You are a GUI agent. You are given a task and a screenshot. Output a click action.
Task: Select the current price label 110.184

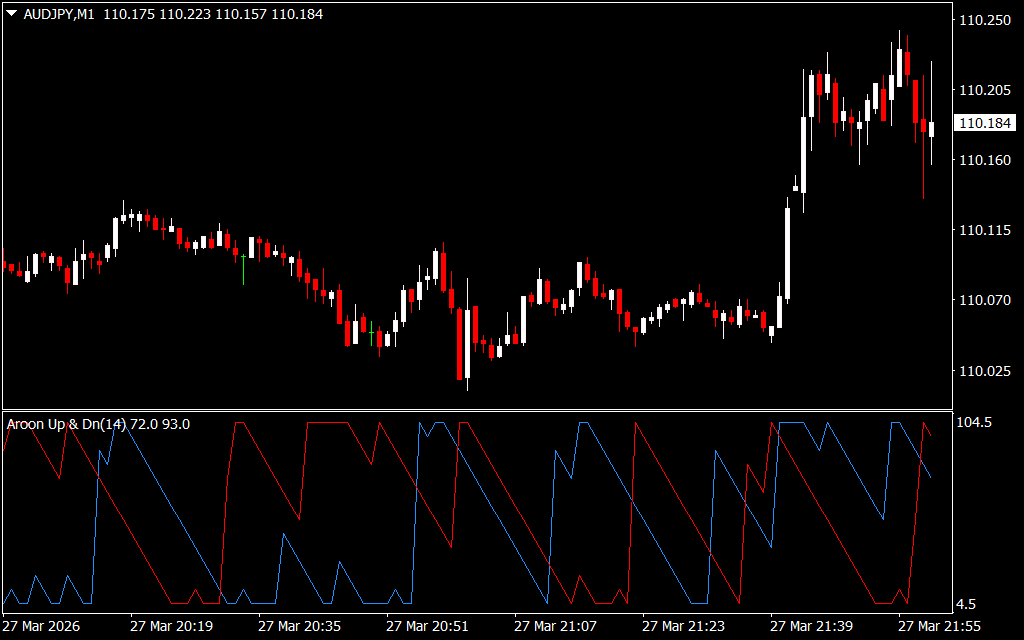click(x=984, y=123)
